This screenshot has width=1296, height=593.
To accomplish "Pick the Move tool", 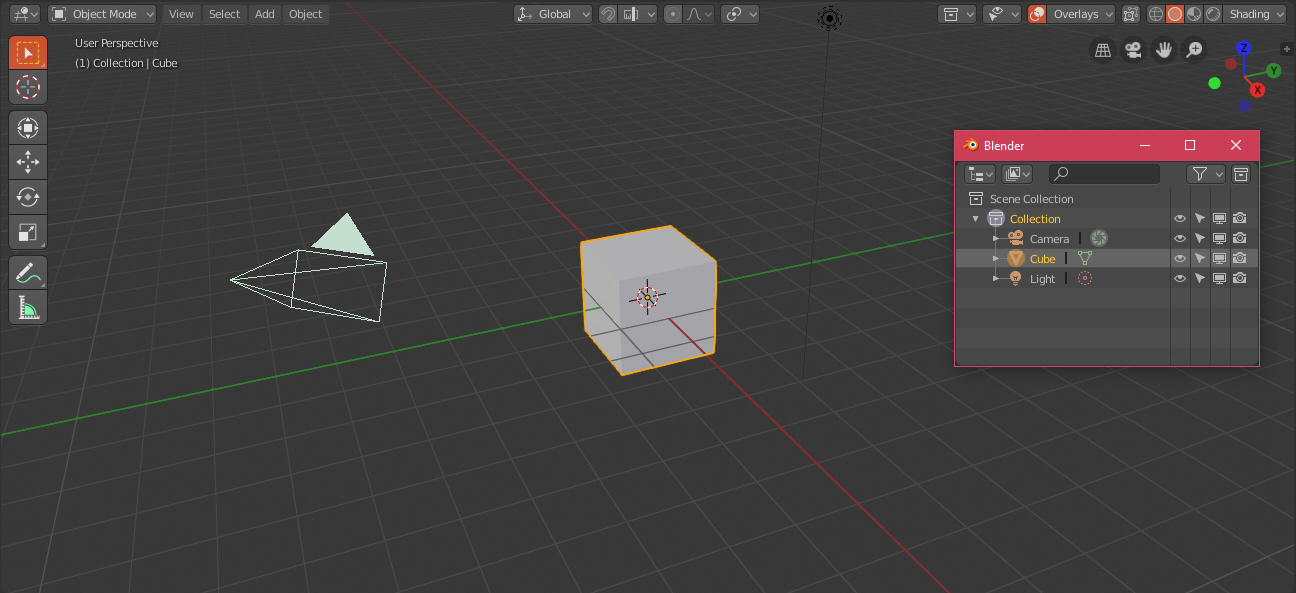I will [x=28, y=161].
